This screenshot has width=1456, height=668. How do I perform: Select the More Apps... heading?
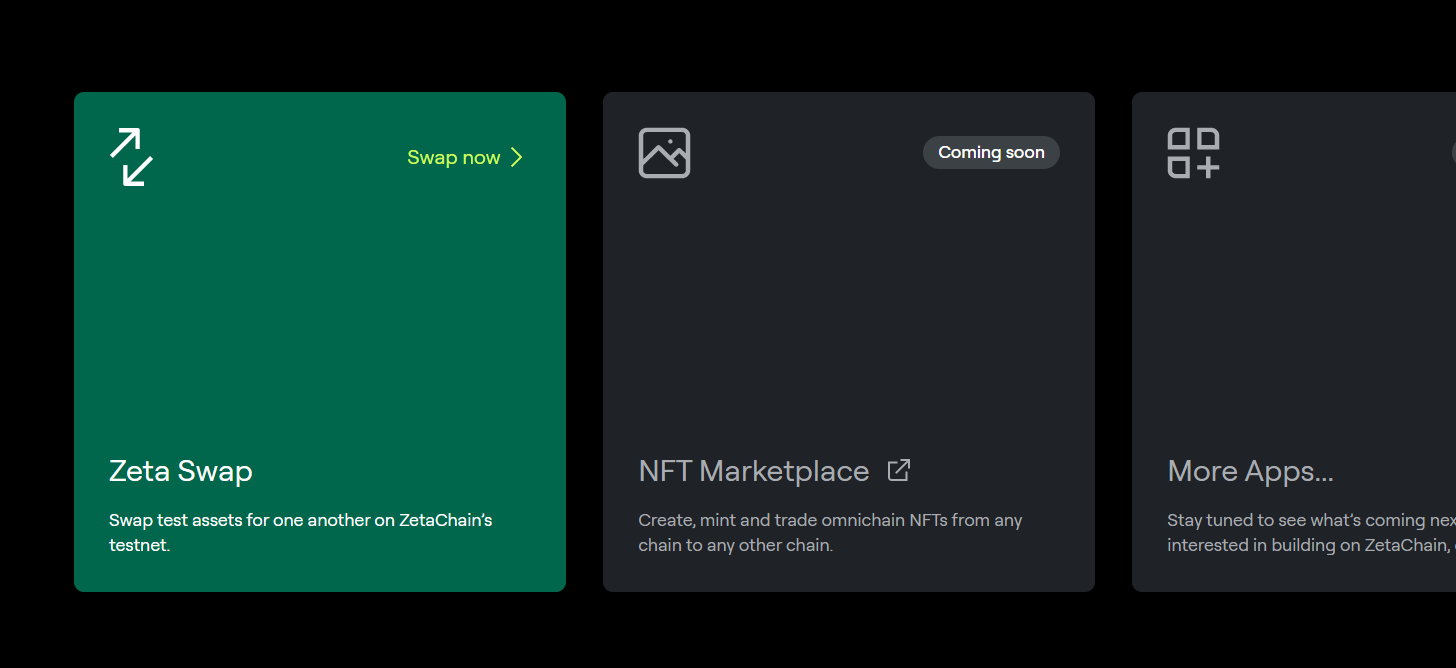[1250, 471]
